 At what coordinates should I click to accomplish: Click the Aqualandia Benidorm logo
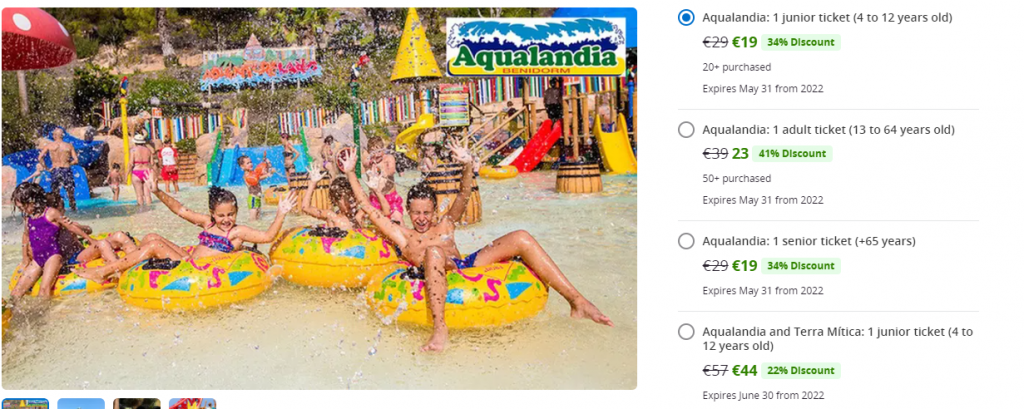click(x=536, y=46)
